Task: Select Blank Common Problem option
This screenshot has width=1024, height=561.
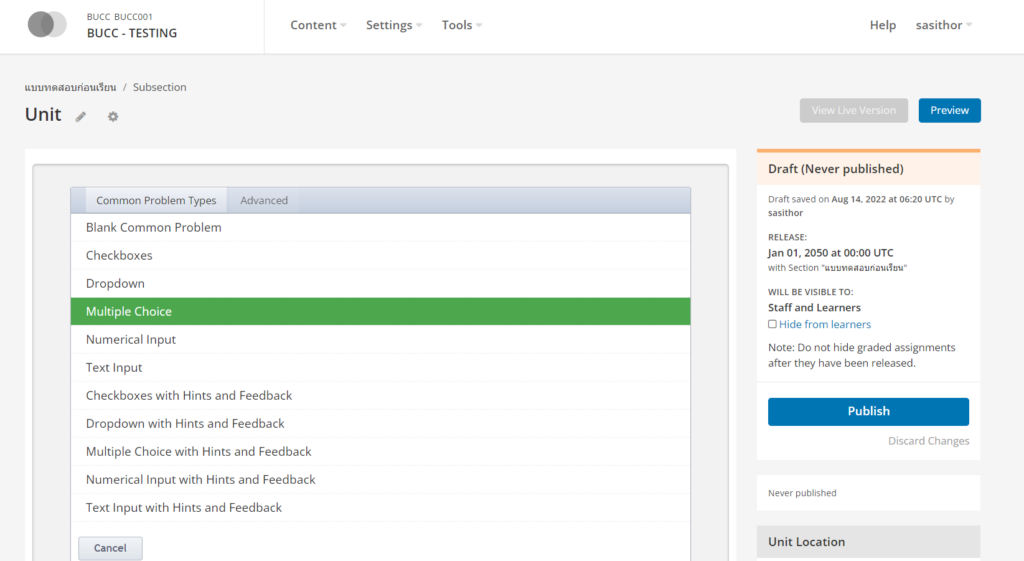Action: [x=154, y=227]
